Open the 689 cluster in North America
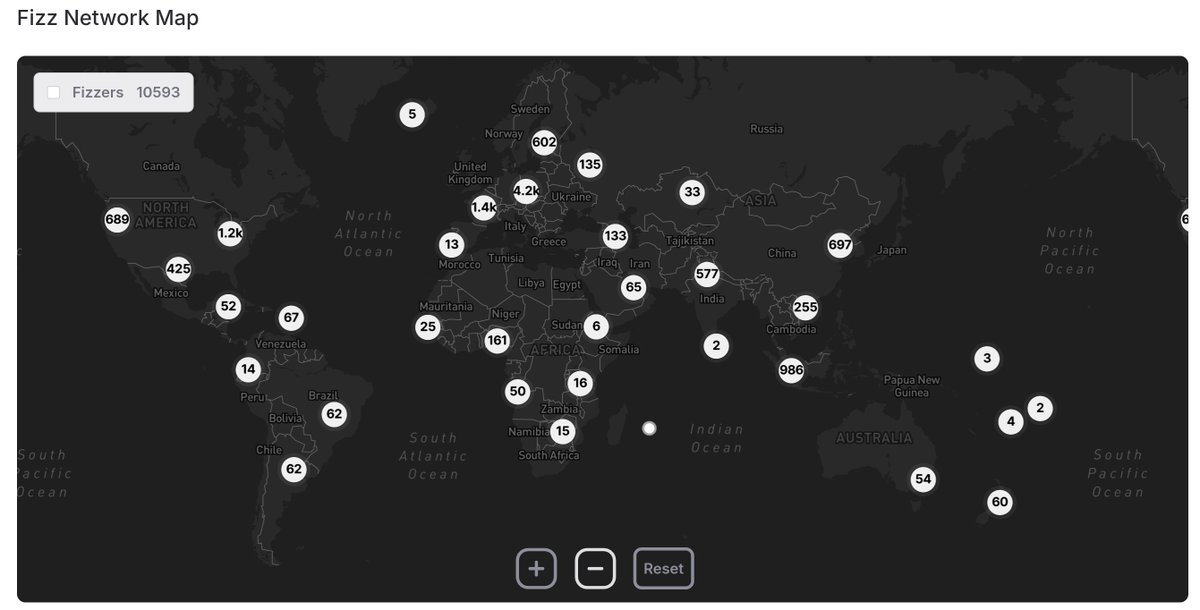Screen dimensions: 1200x610 click(x=117, y=219)
